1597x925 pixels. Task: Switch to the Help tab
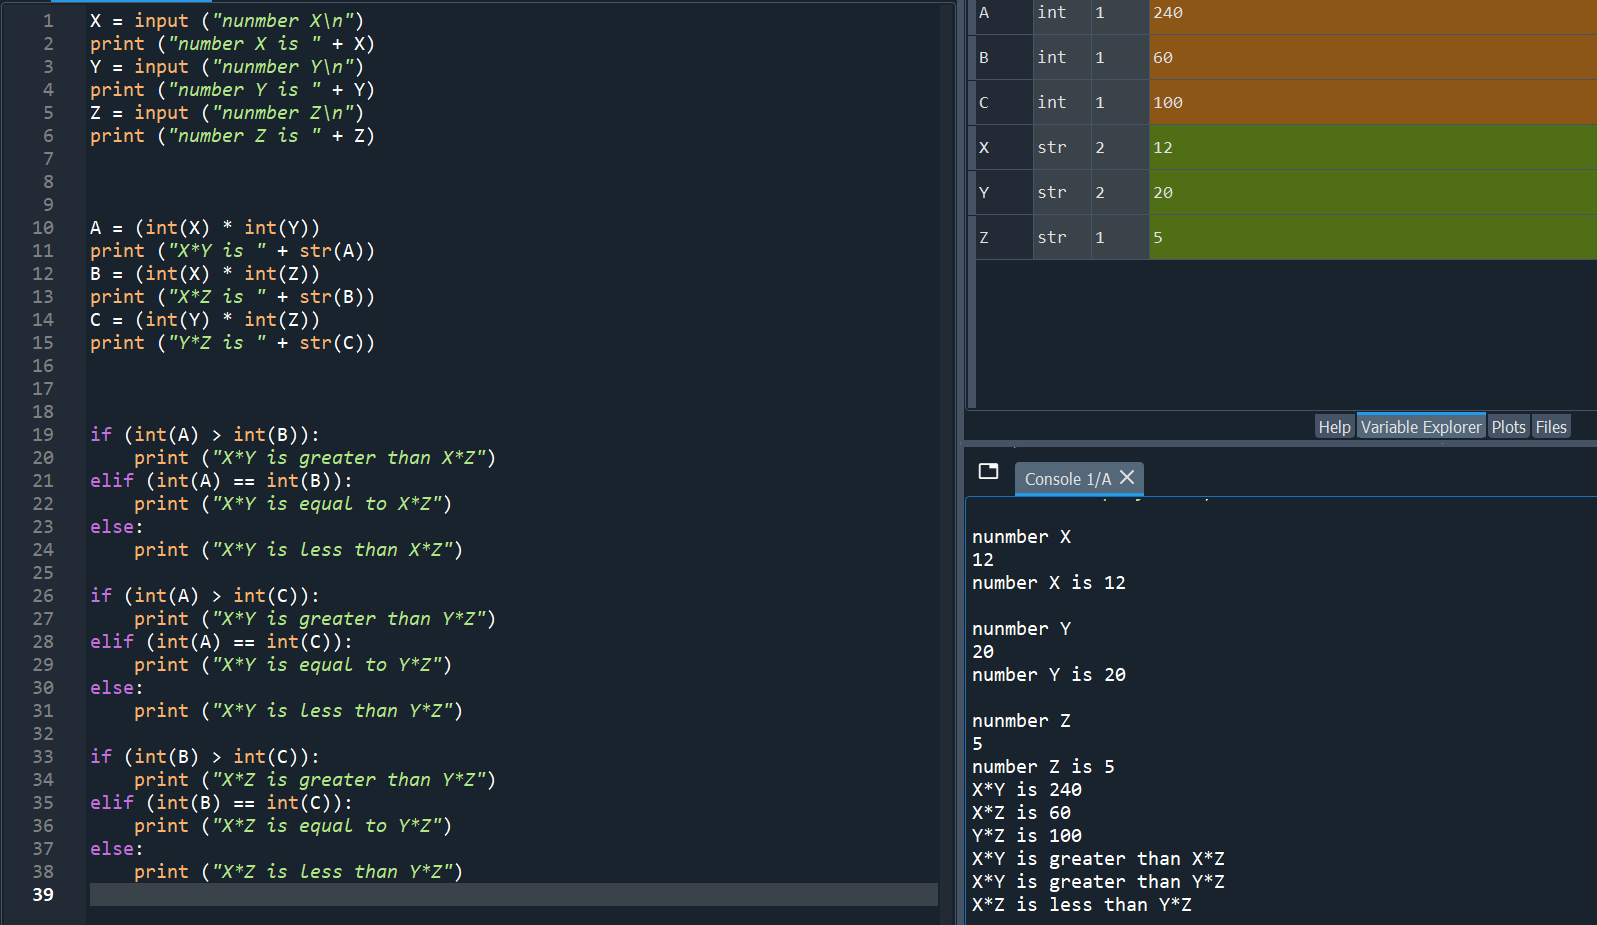coord(1334,427)
